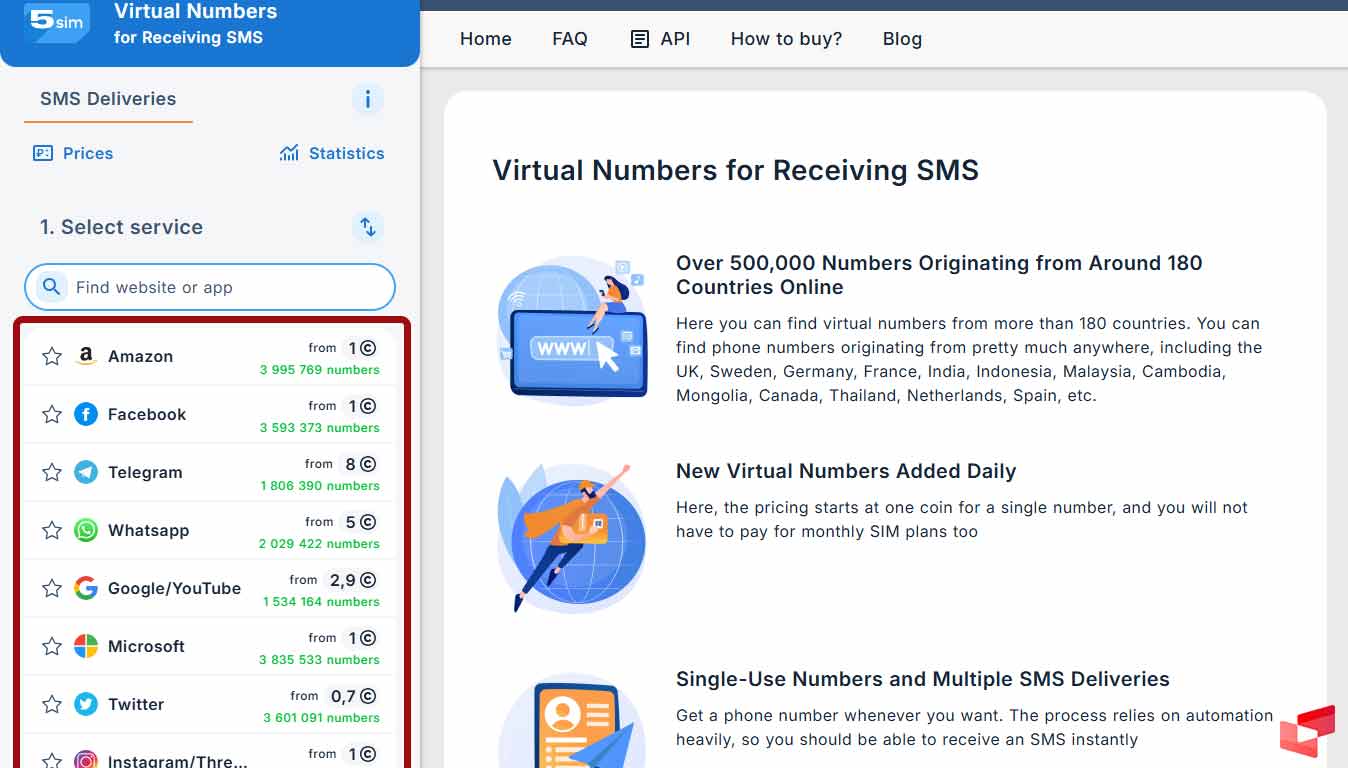Switch to the SMS Deliveries tab
This screenshot has width=1348, height=768.
click(108, 99)
